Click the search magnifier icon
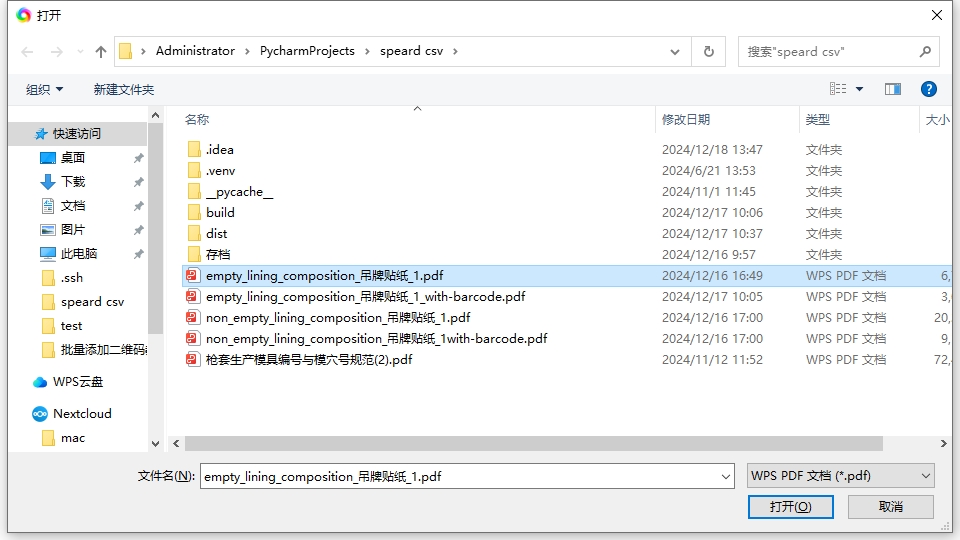The height and width of the screenshot is (540, 960). (926, 51)
